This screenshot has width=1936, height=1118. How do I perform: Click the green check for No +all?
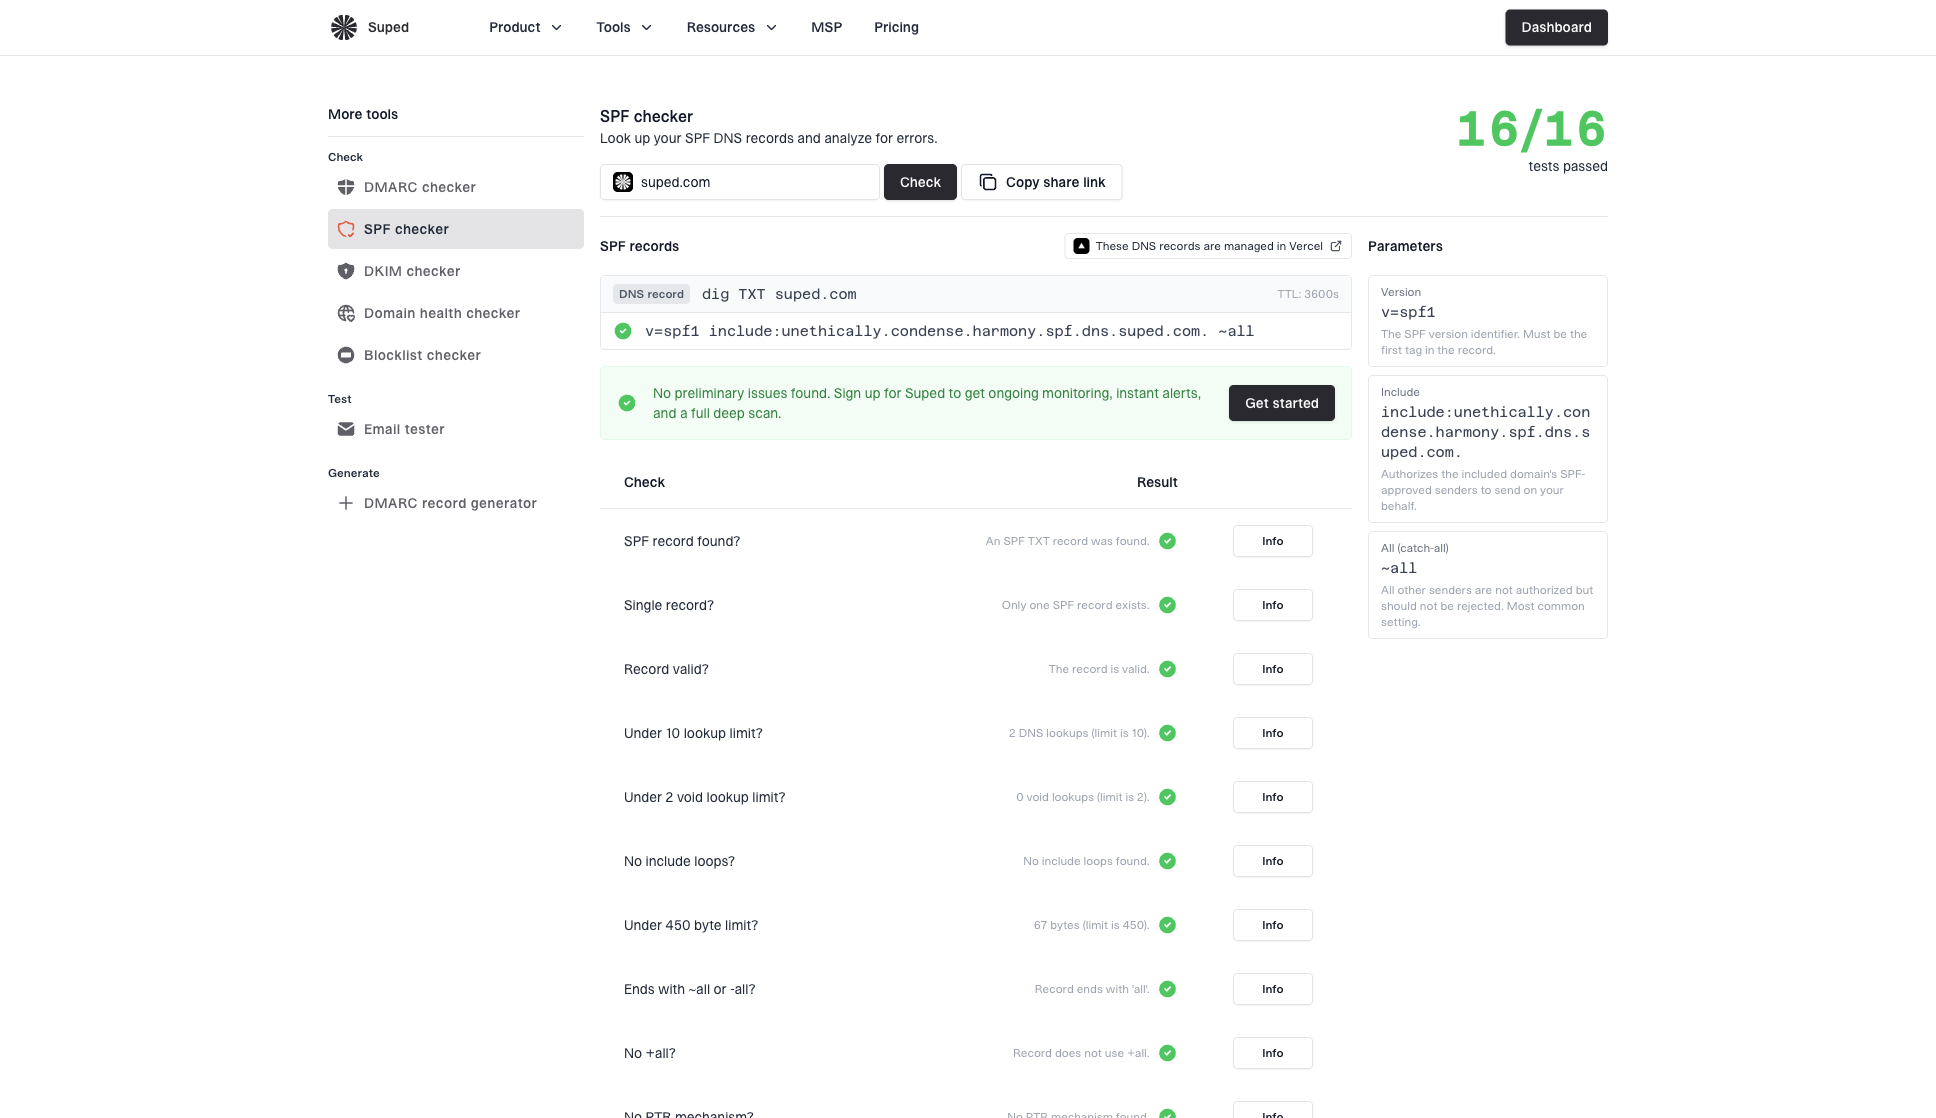(x=1167, y=1053)
